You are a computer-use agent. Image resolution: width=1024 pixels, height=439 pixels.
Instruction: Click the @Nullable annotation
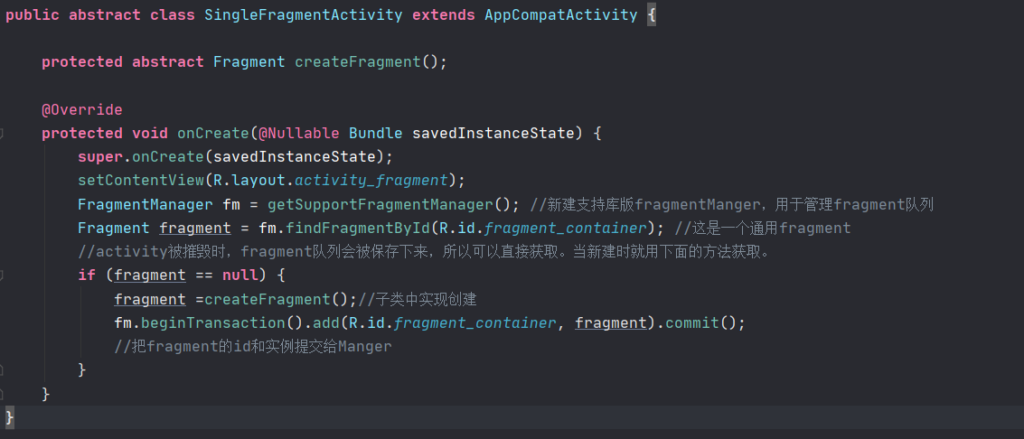point(298,133)
